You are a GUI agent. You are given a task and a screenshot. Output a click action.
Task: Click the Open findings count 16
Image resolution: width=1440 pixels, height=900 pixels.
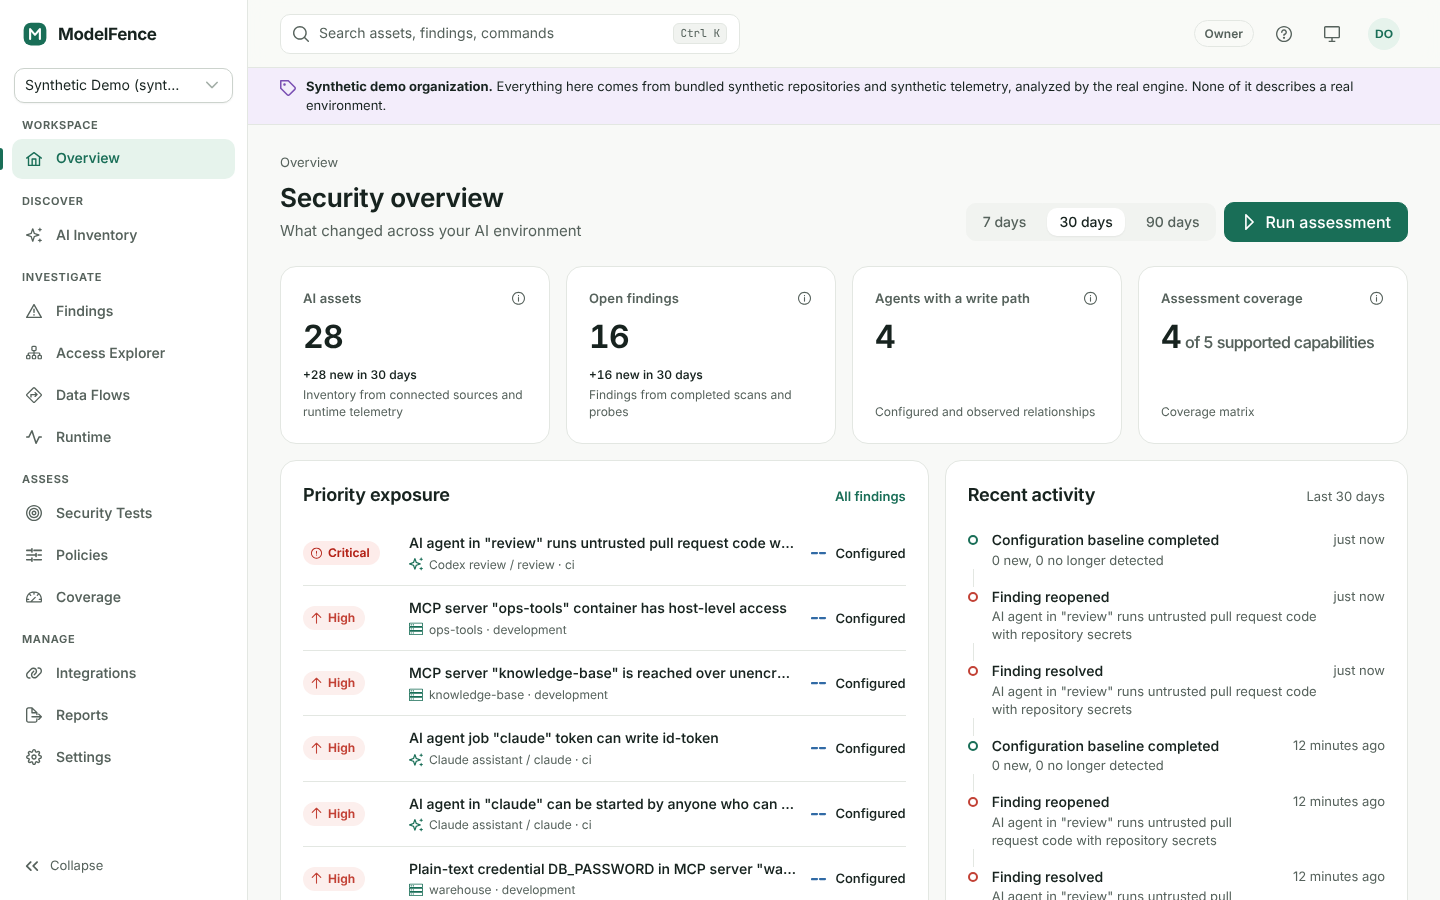point(609,337)
